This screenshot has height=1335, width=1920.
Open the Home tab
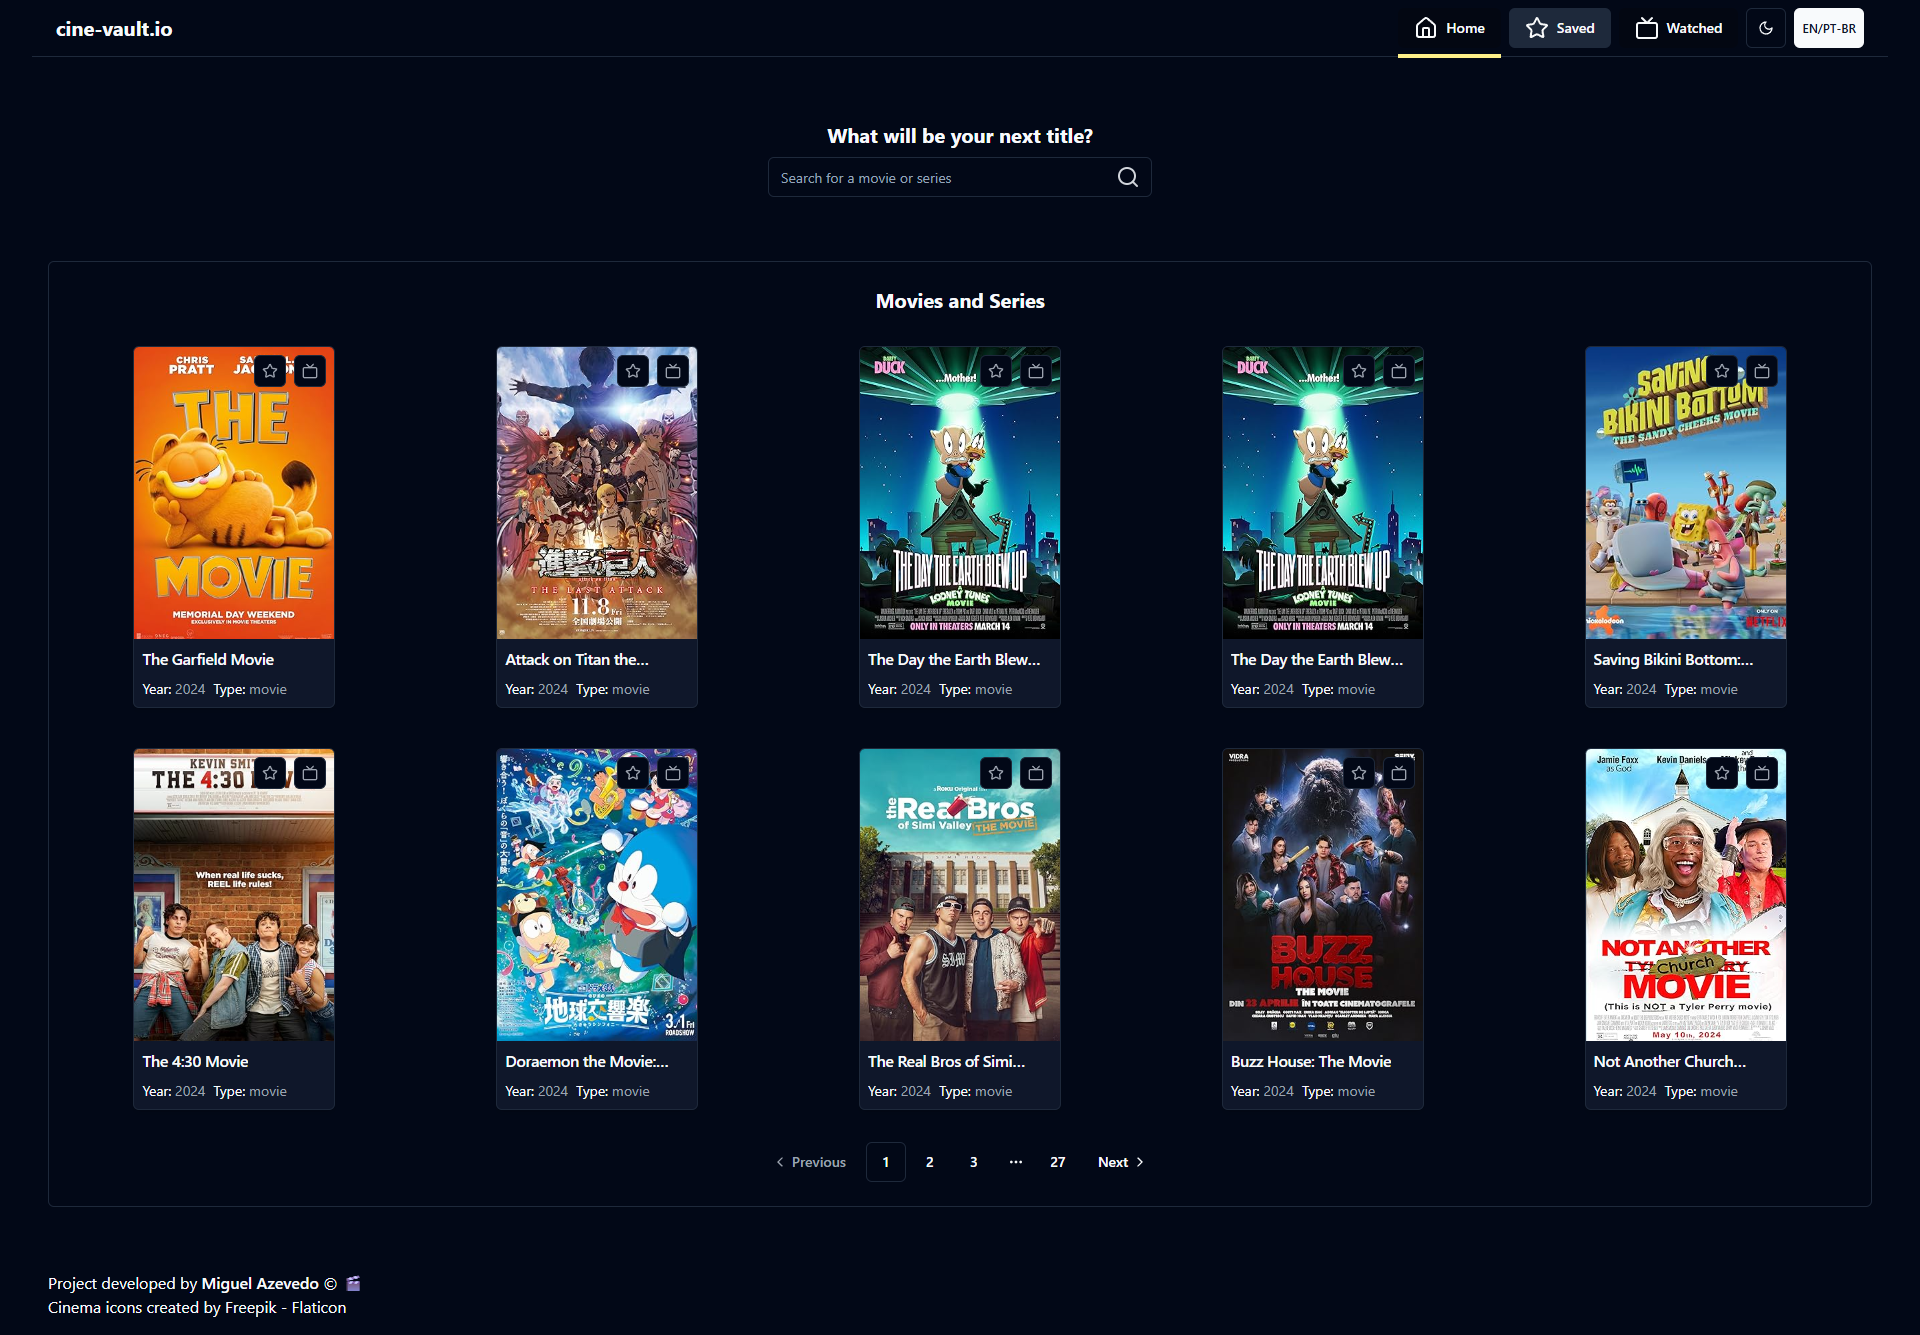click(1449, 28)
